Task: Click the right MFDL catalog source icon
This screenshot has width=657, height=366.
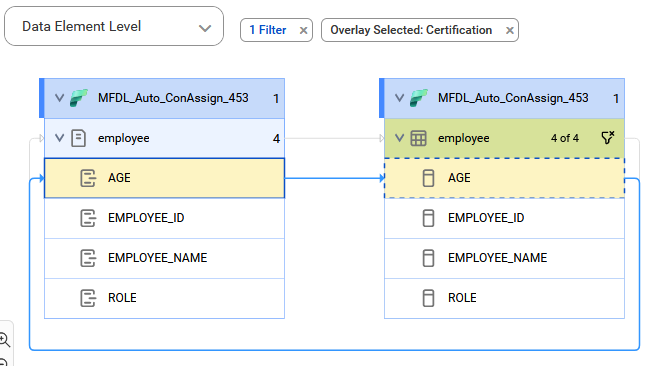Action: click(x=419, y=98)
